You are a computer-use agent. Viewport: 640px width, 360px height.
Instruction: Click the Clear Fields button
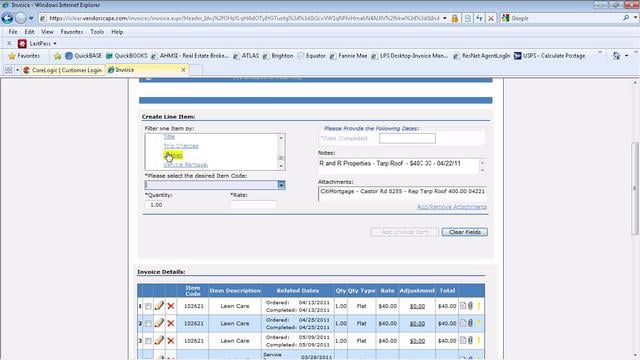click(x=464, y=232)
